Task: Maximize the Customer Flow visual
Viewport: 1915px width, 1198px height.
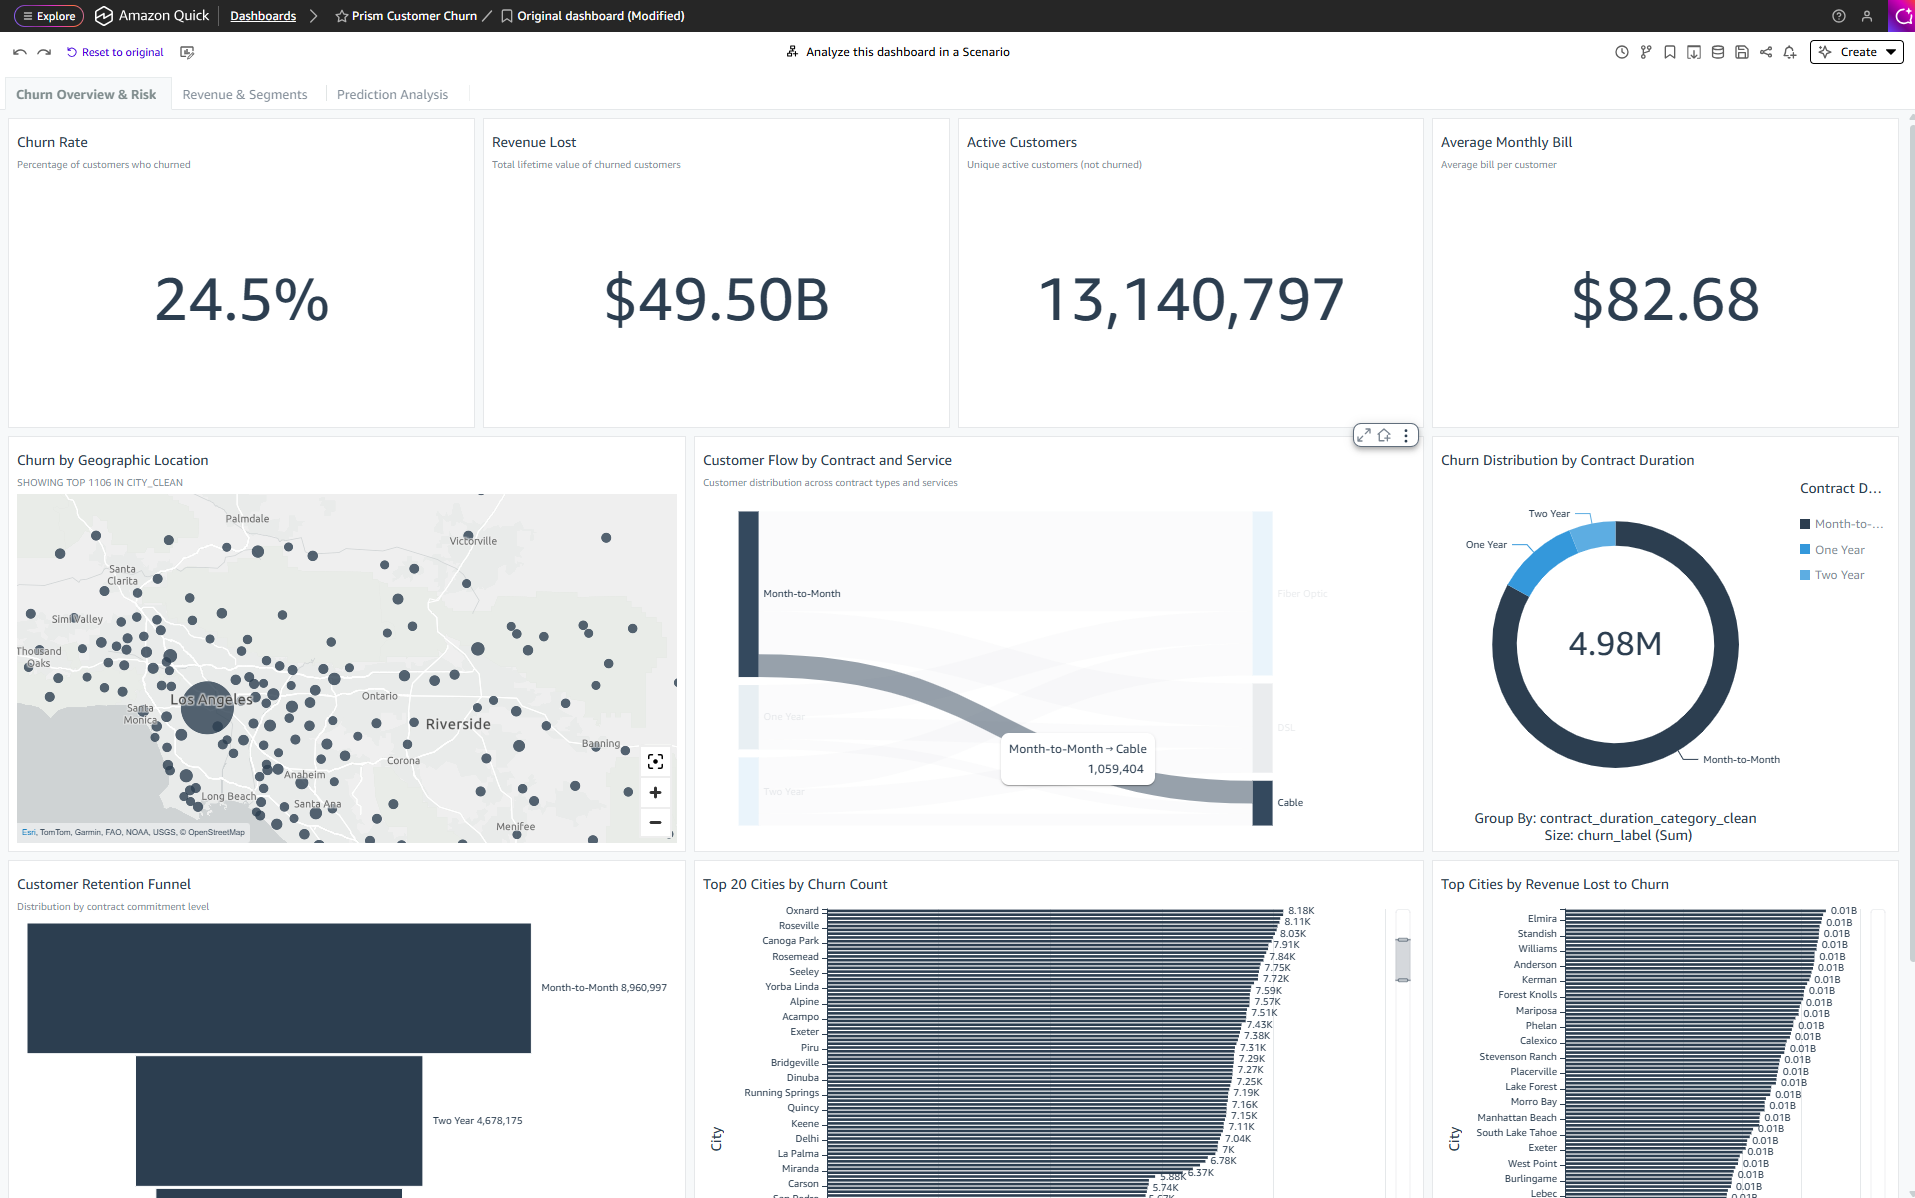Action: 1364,435
